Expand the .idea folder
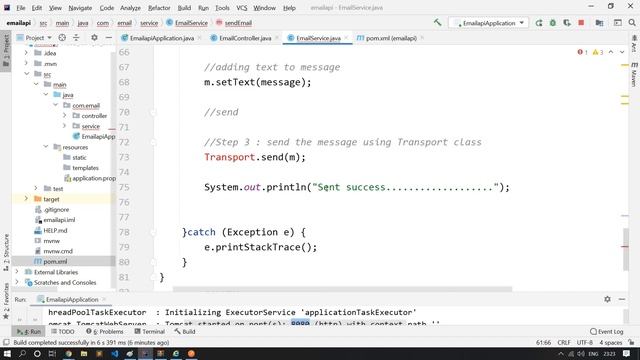This screenshot has height=360, width=640. pos(26,53)
